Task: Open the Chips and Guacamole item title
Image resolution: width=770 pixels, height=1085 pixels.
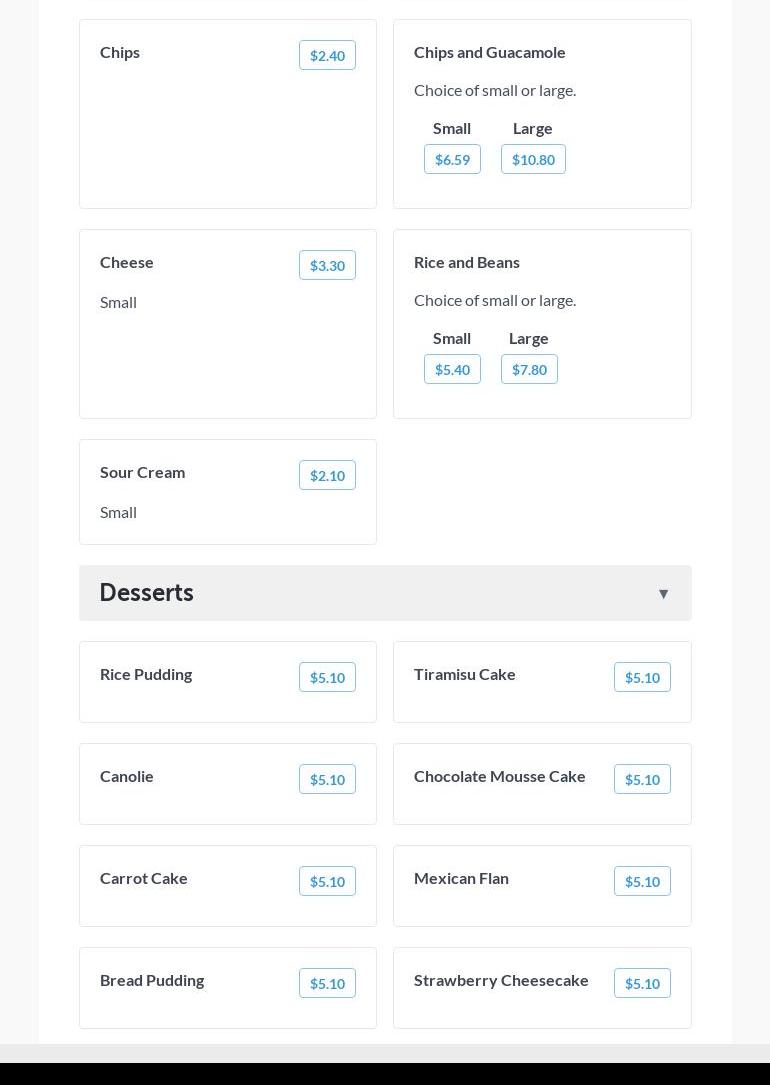Action: click(x=489, y=53)
